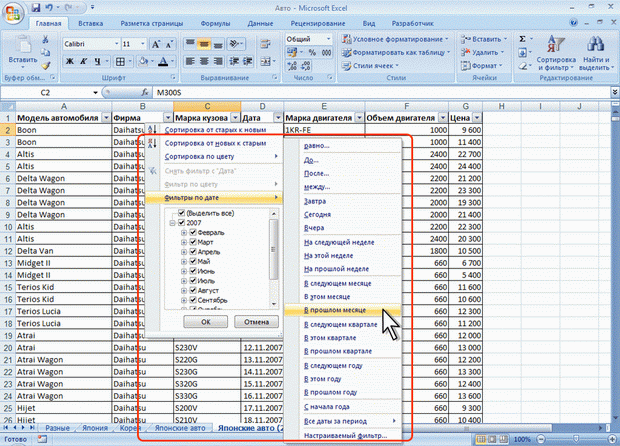Click Отмена in the filter menu
The width and height of the screenshot is (620, 446).
coord(256,322)
